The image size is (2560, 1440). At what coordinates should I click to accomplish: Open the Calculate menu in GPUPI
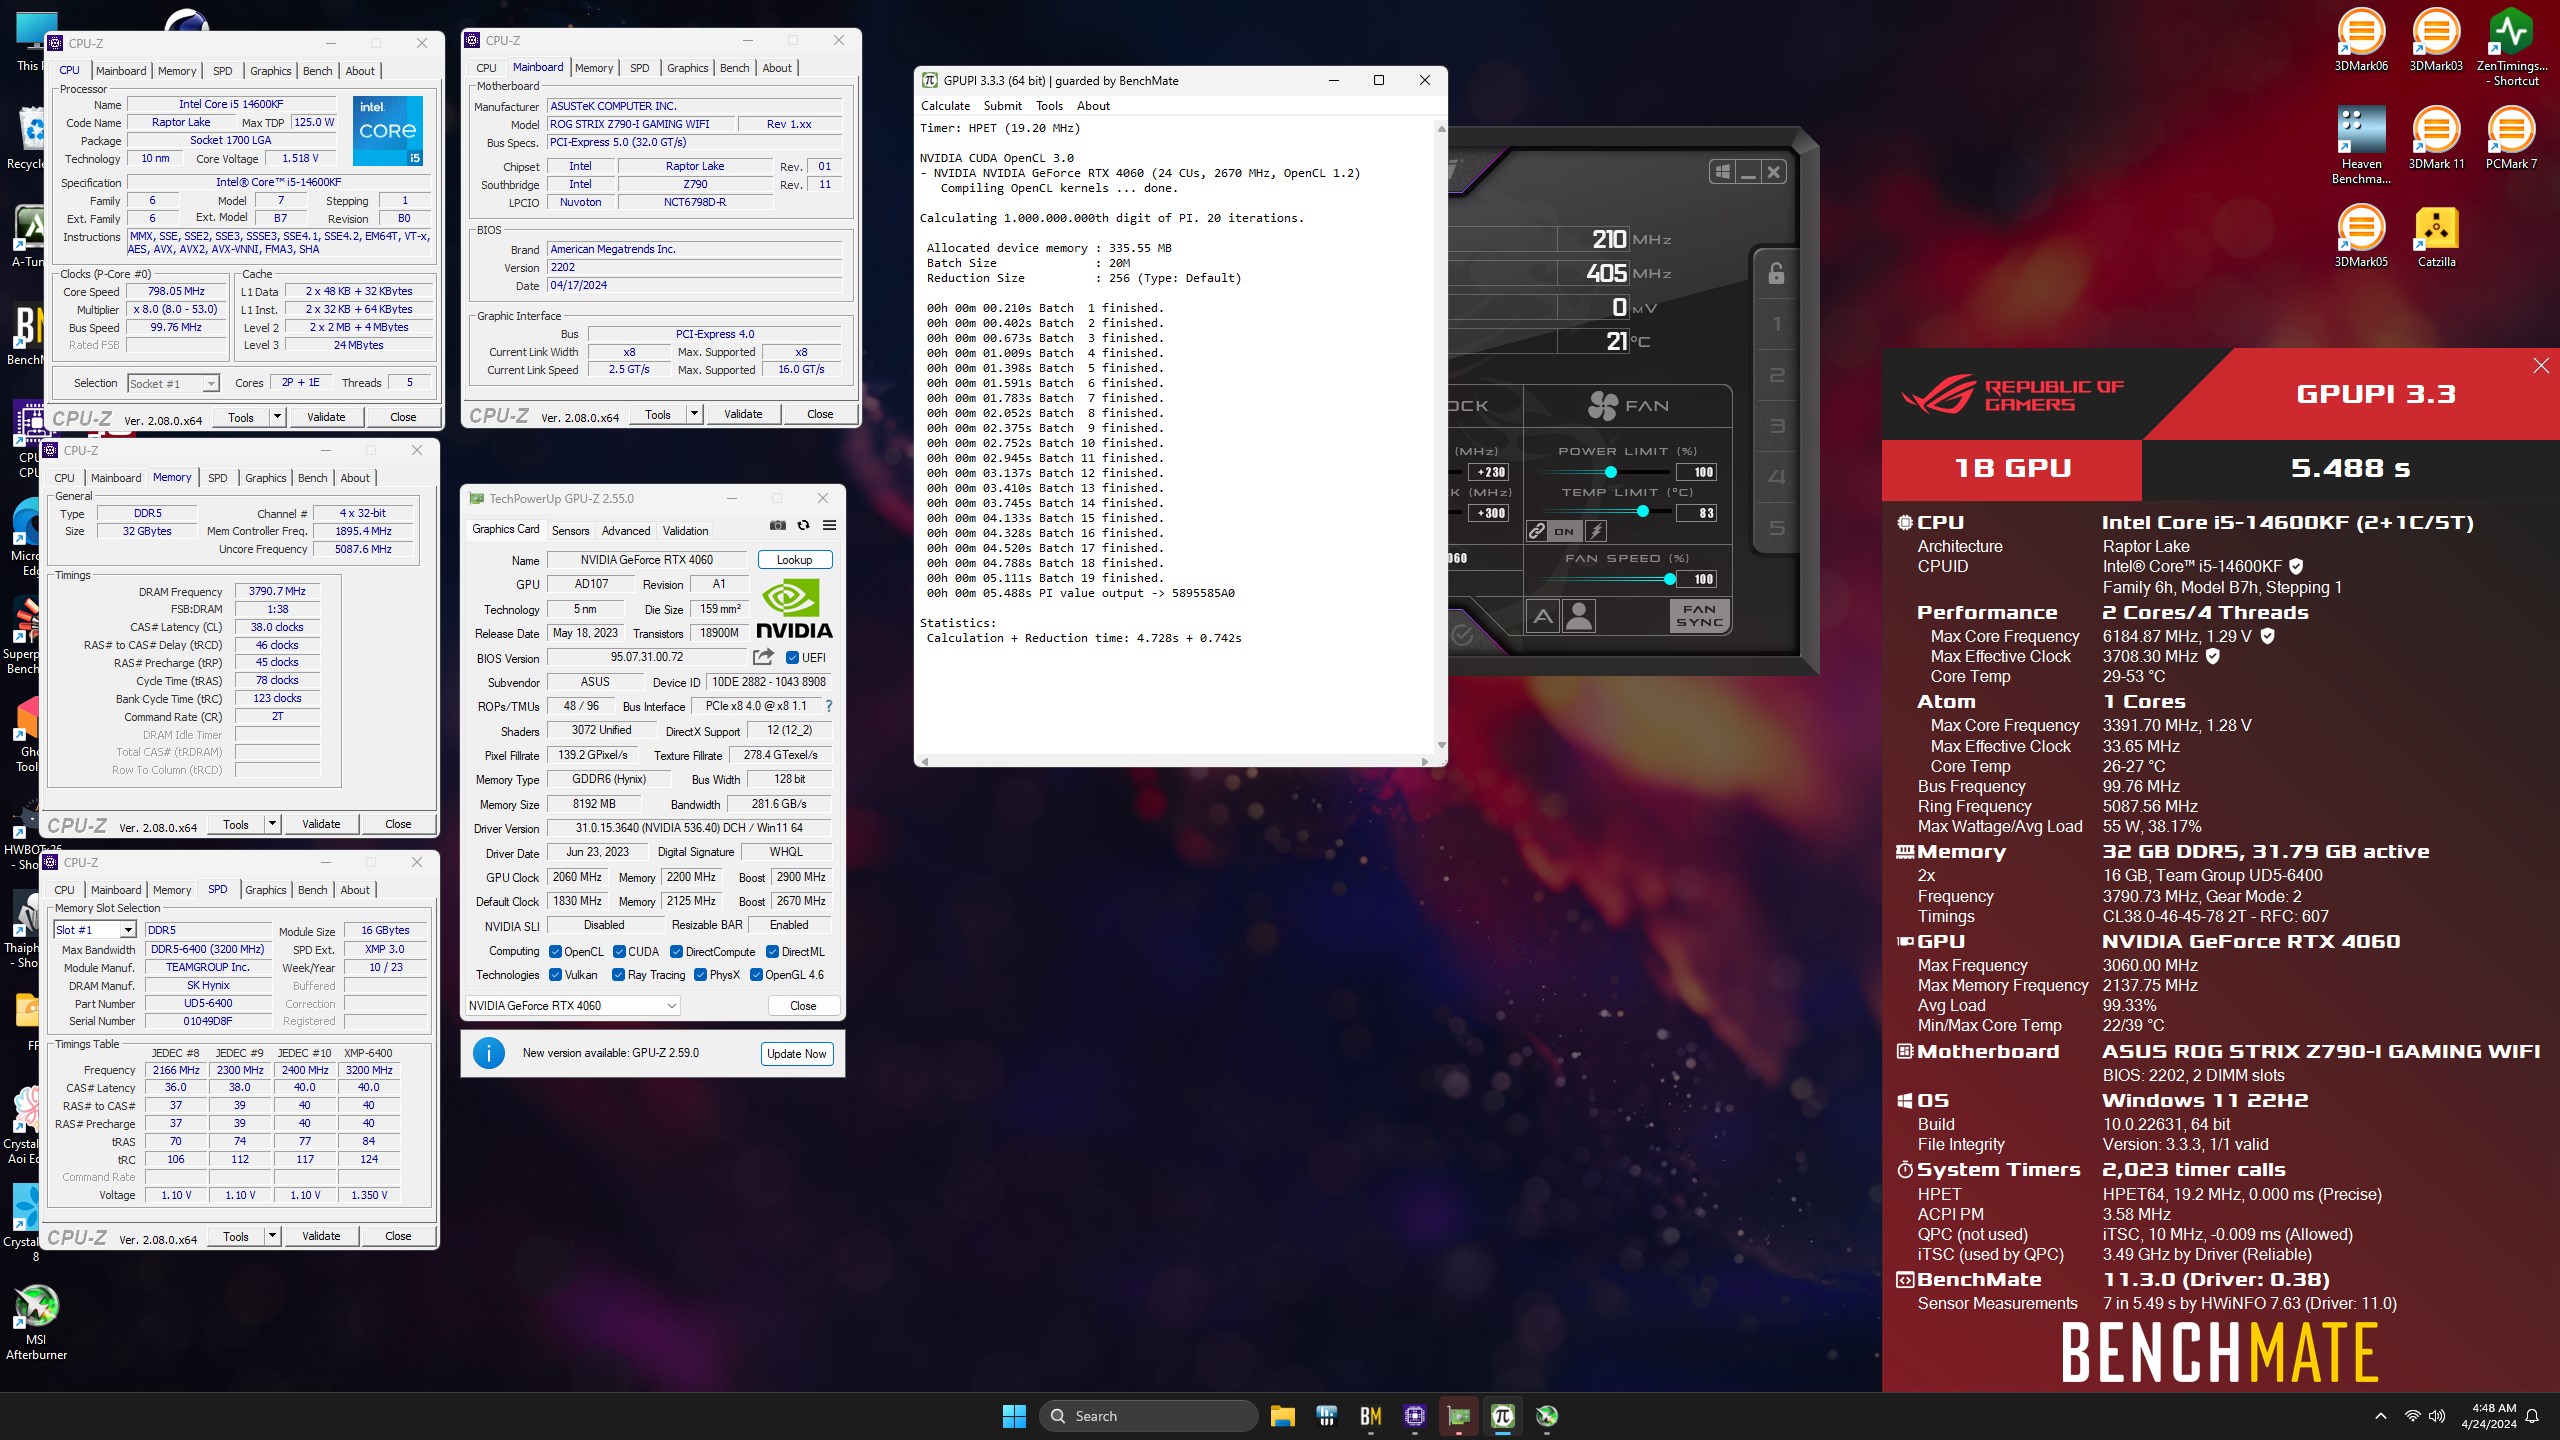click(x=945, y=106)
